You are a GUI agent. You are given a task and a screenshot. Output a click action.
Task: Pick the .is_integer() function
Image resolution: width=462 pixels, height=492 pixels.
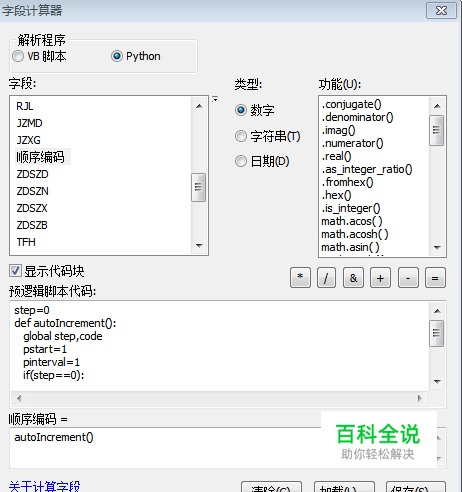tap(351, 208)
